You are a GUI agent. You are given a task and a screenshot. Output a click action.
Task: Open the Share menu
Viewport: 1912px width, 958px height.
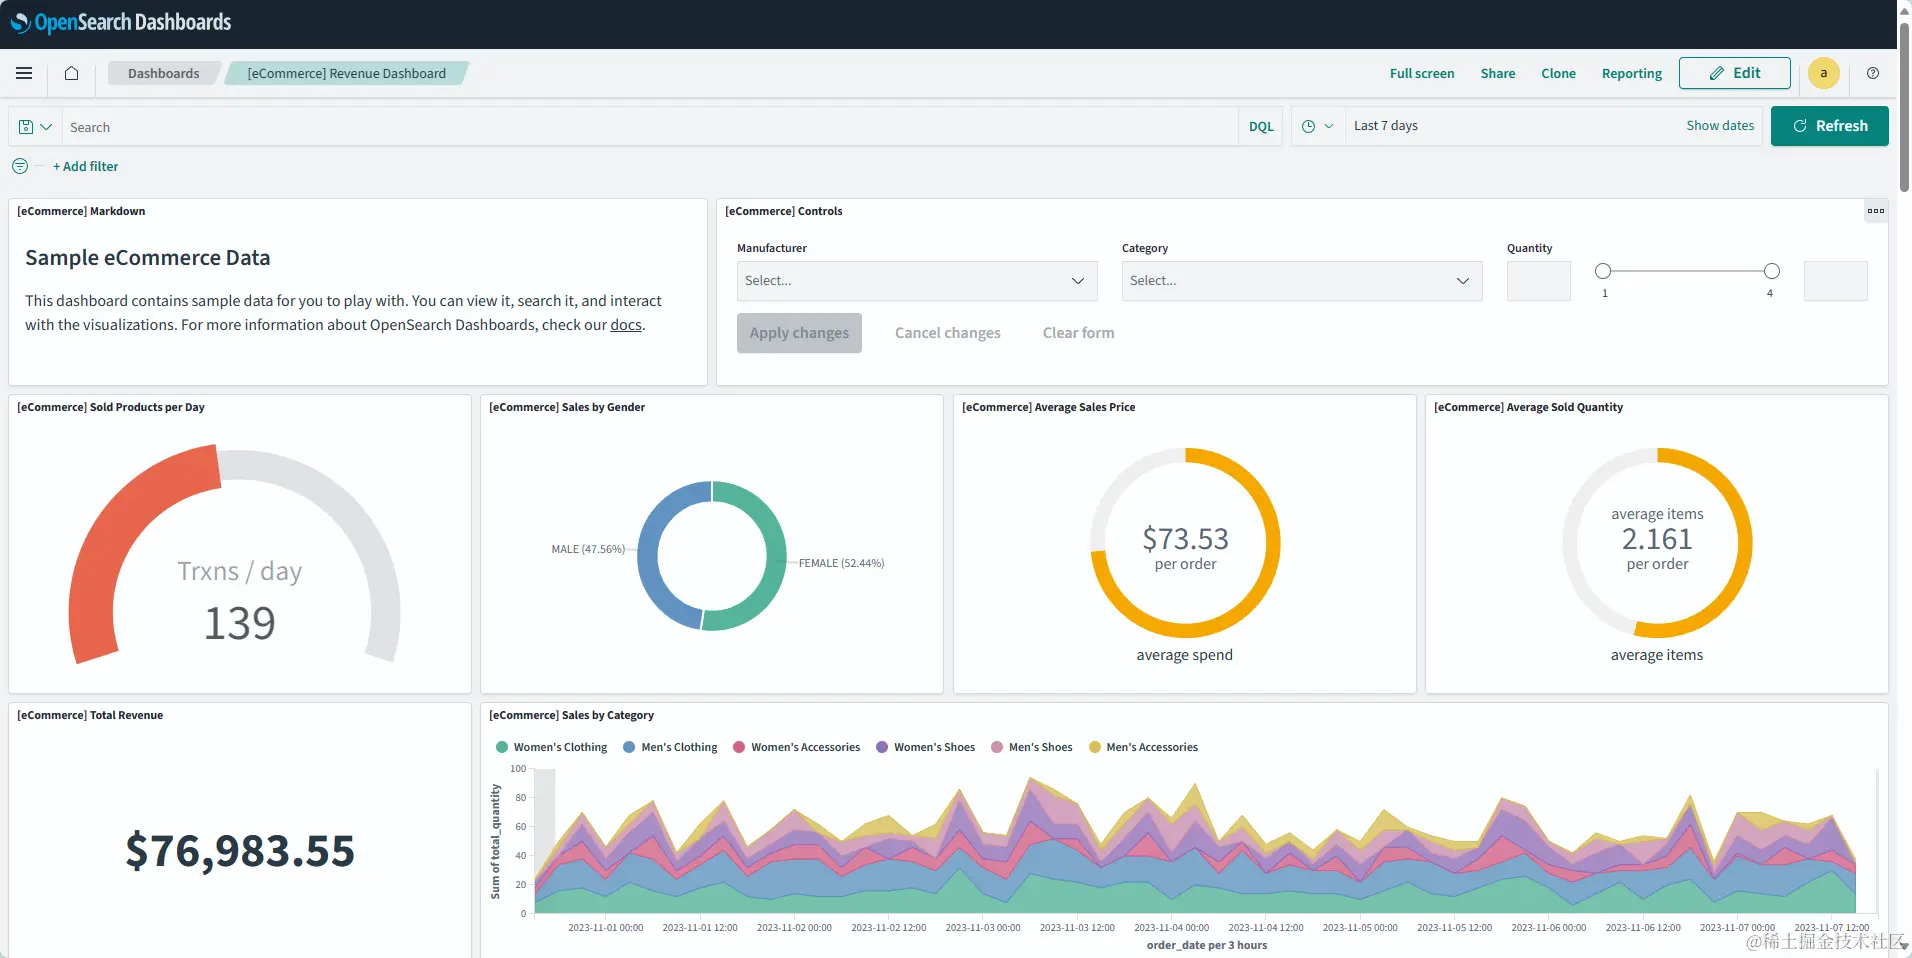tap(1498, 73)
